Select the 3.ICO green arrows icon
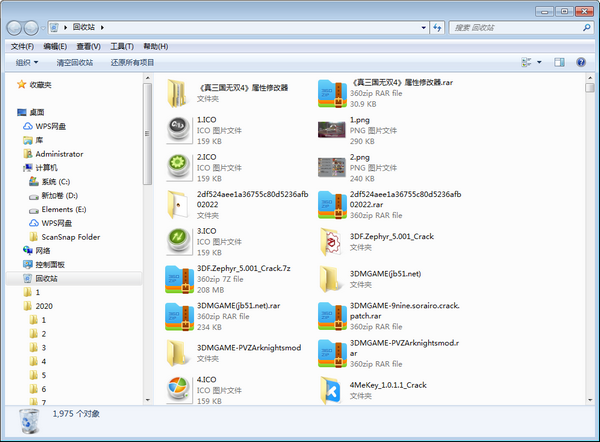Screen dimensions: 600x442 [179, 241]
